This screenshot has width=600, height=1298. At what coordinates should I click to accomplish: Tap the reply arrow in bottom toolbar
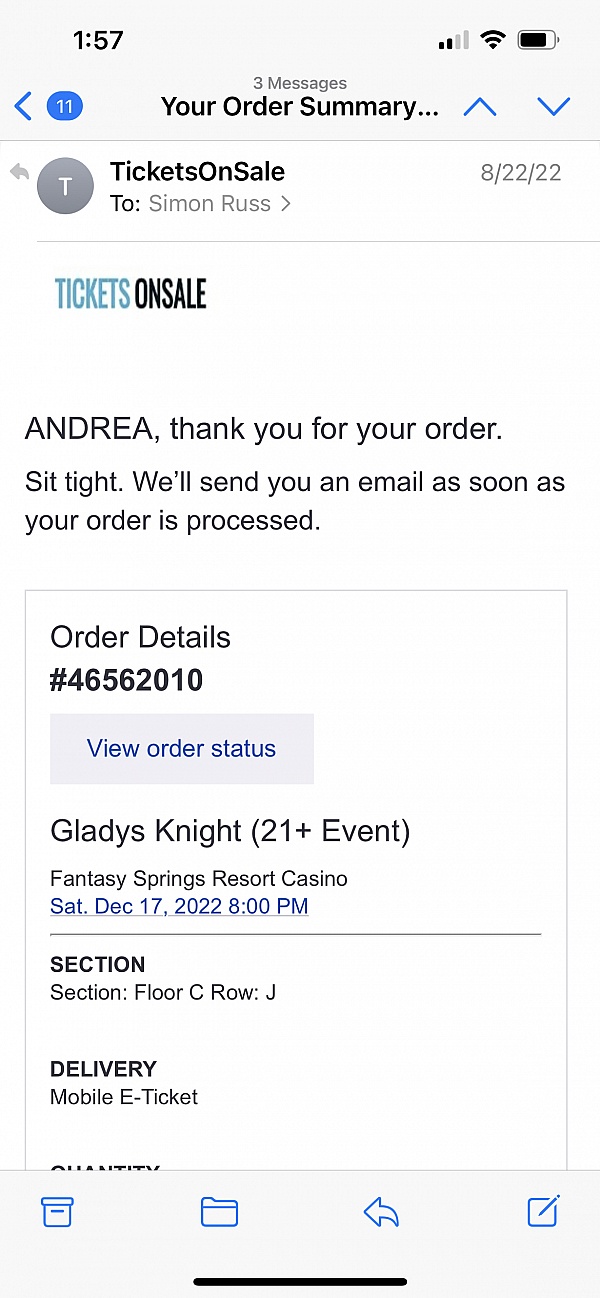(381, 1212)
